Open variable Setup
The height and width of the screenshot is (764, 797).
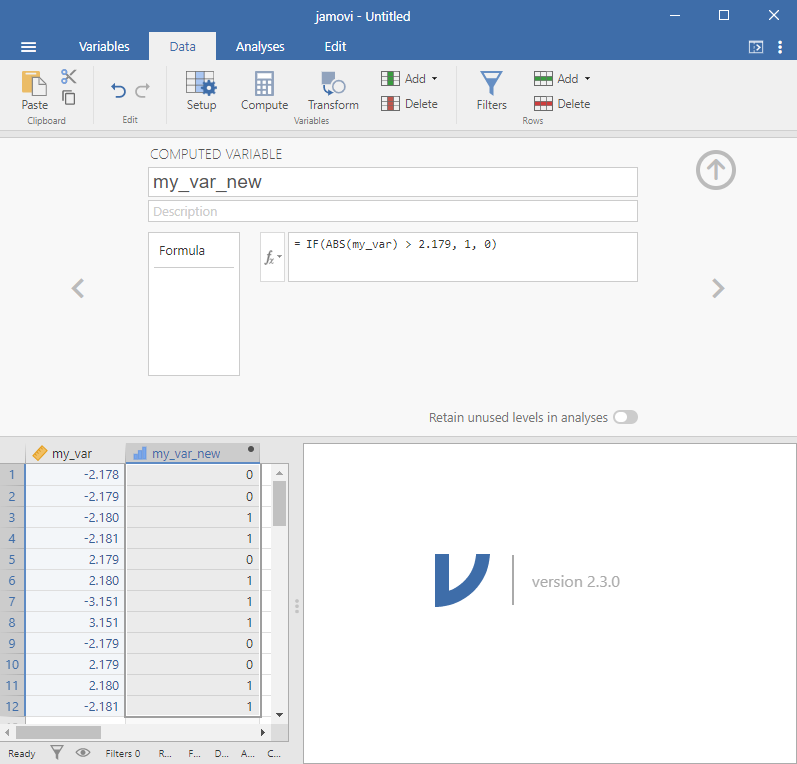(x=201, y=90)
